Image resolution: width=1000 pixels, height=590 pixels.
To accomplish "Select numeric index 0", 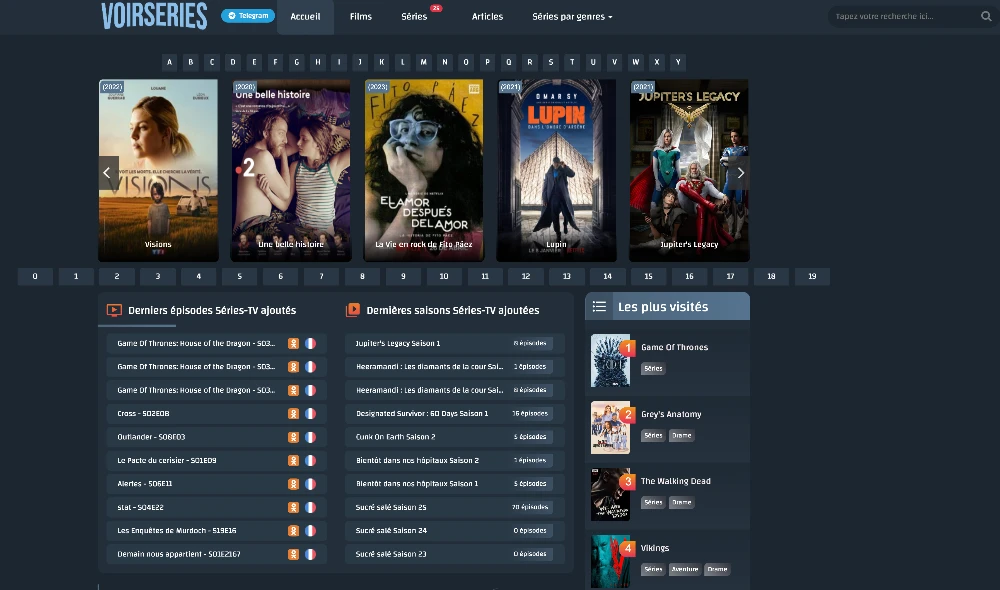I will tap(35, 276).
